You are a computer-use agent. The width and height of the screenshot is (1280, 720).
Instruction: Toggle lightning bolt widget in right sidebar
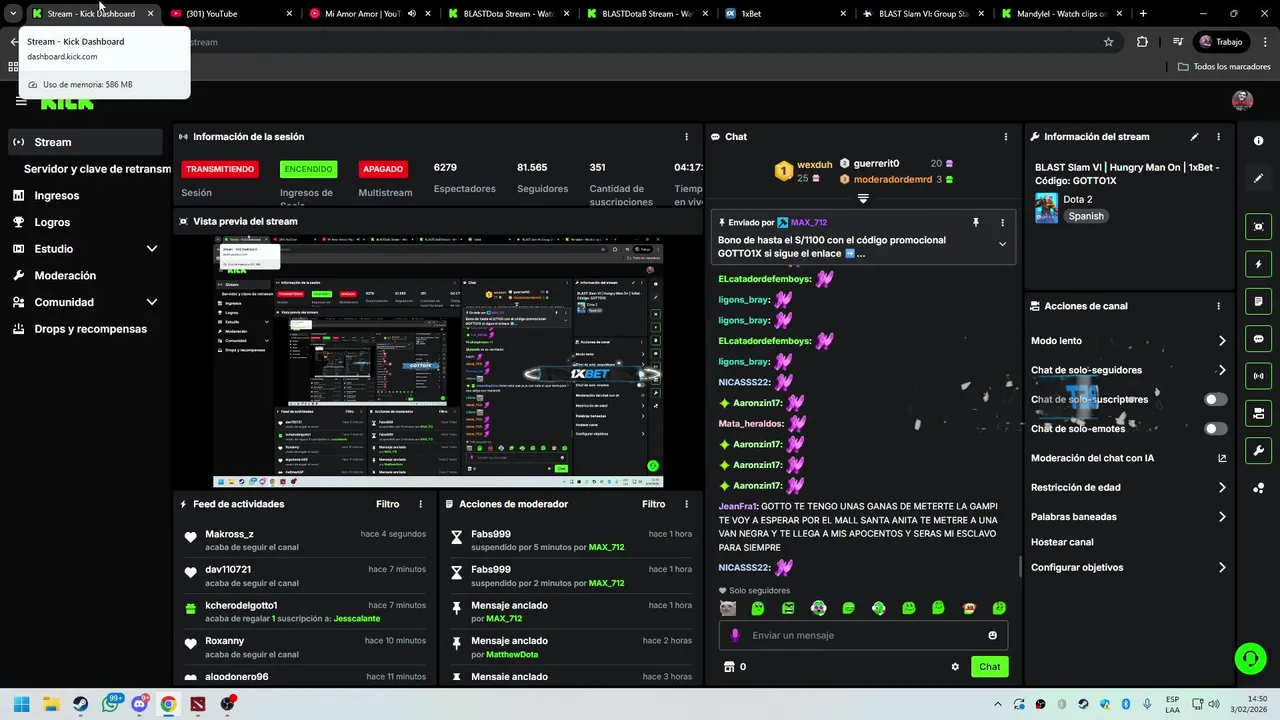1258,264
